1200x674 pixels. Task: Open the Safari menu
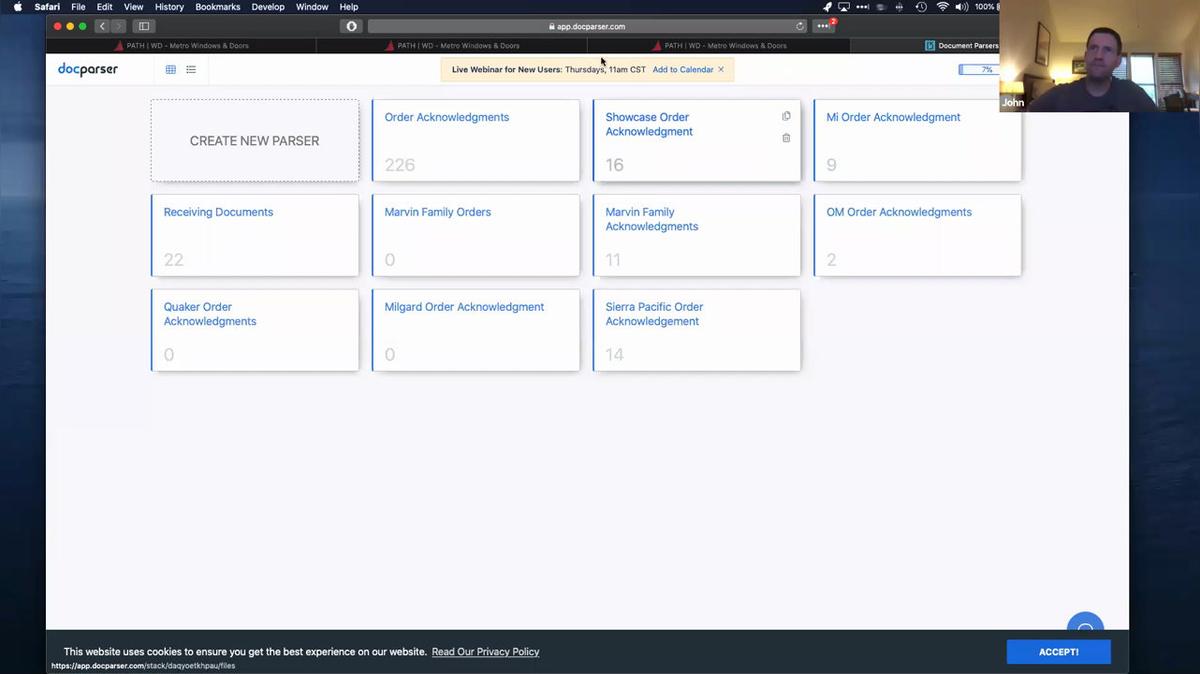pyautogui.click(x=47, y=7)
